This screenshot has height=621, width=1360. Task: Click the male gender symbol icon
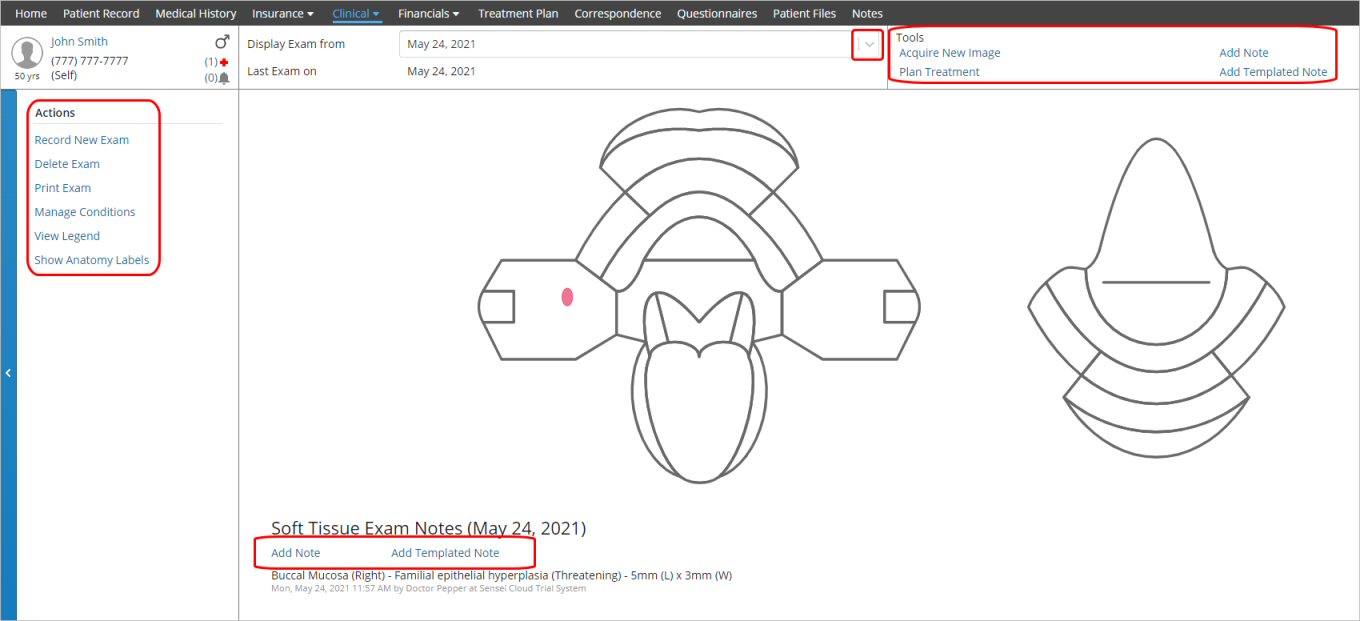pos(223,42)
